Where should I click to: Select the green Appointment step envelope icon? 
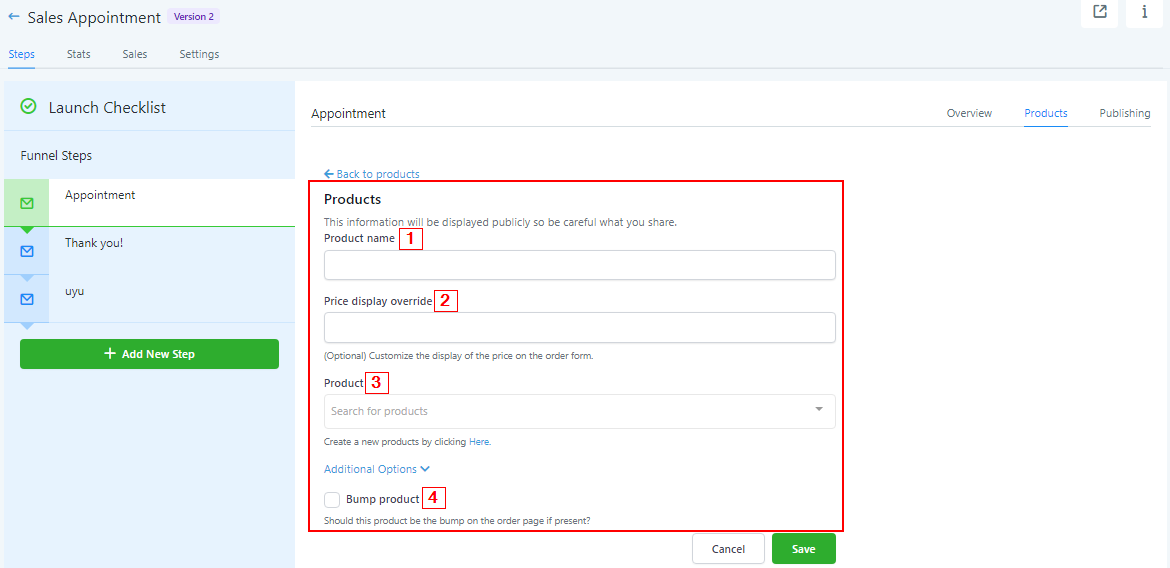point(27,203)
